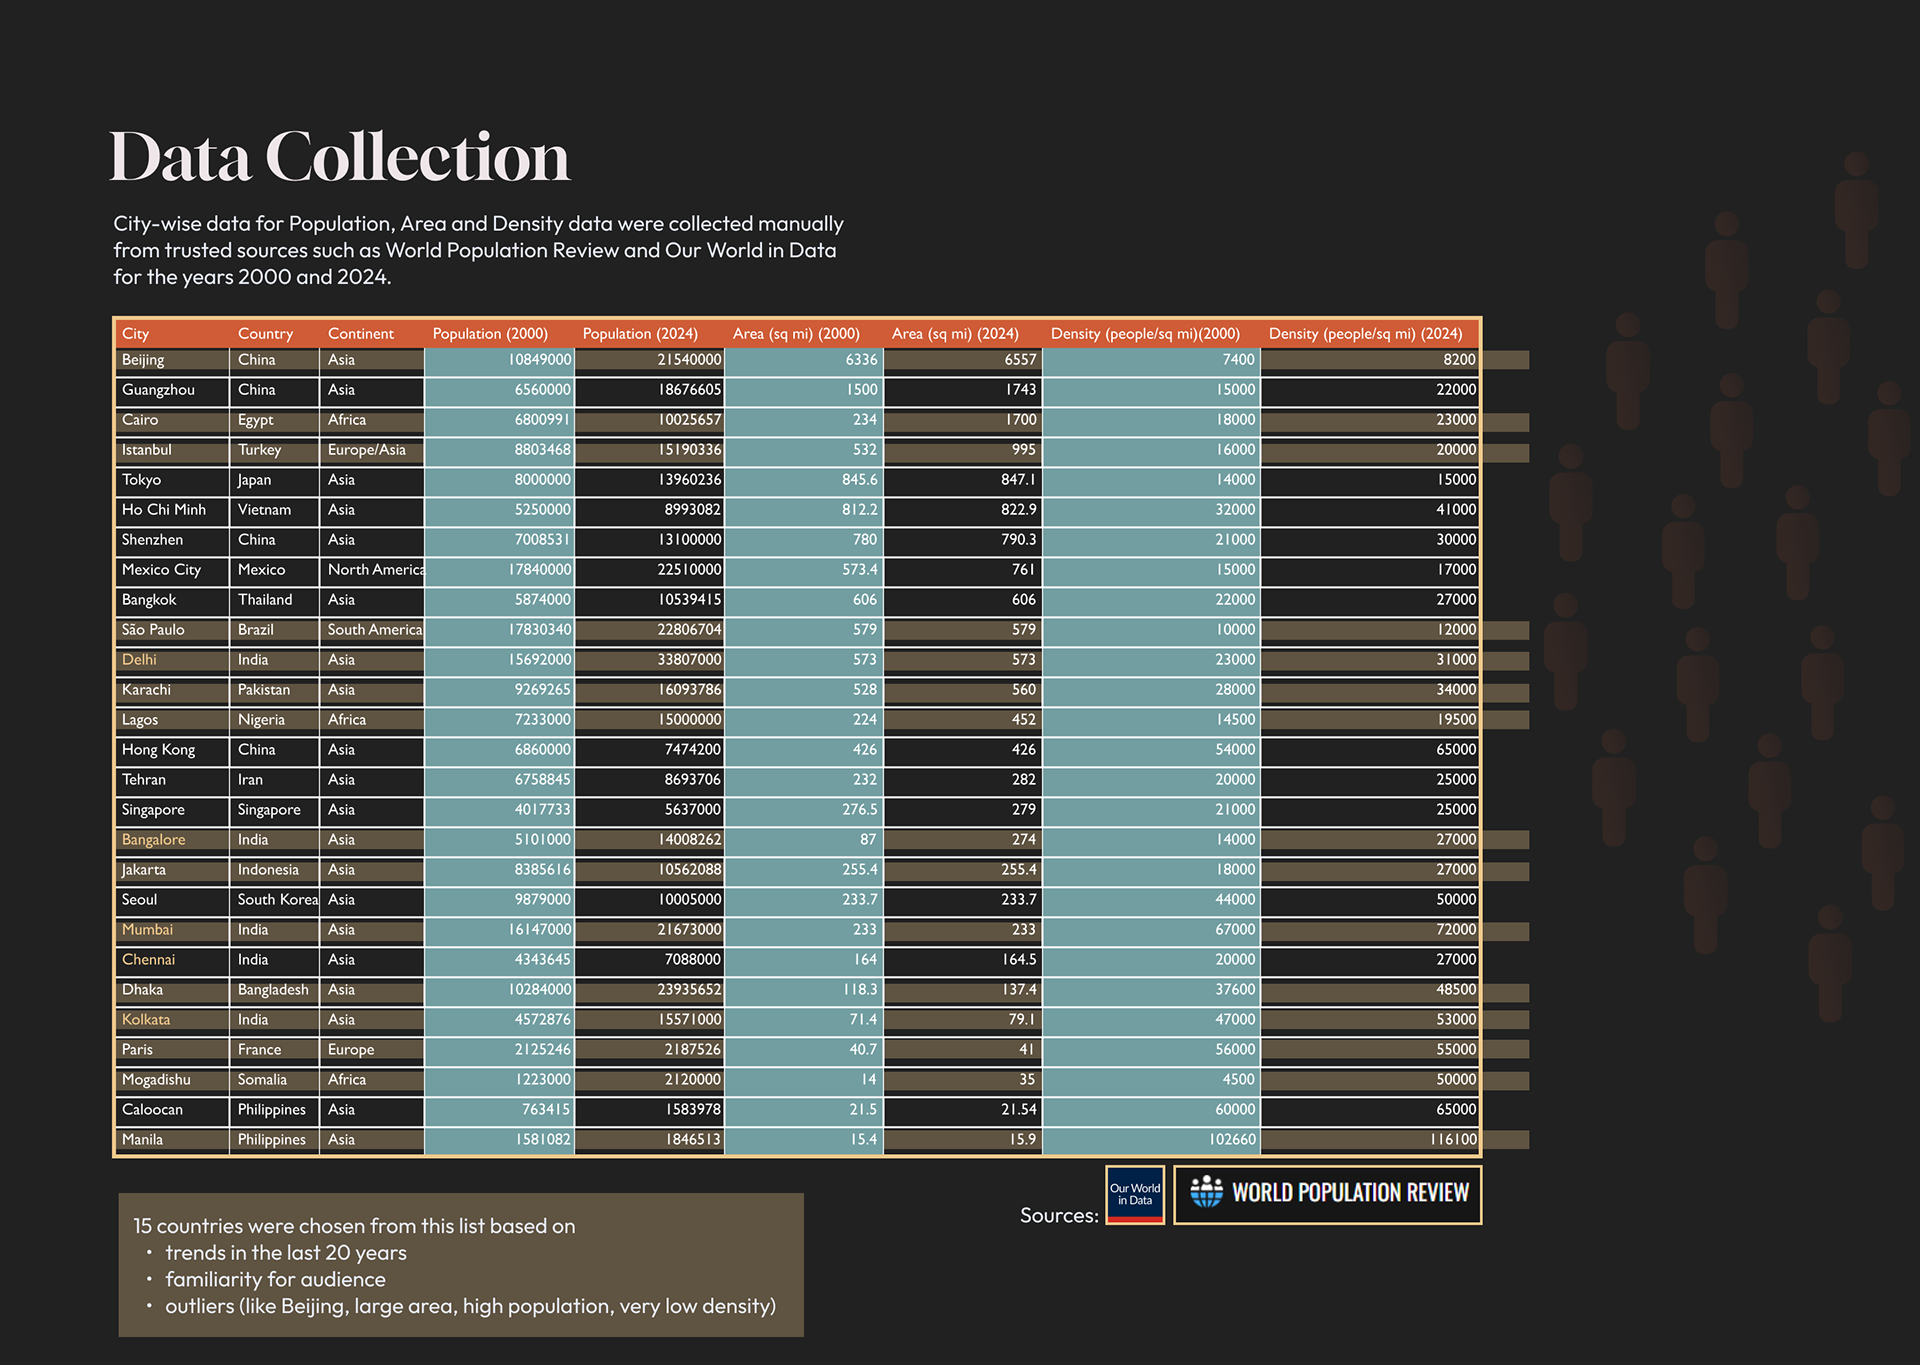Click the World Population Review logo

(1327, 1194)
